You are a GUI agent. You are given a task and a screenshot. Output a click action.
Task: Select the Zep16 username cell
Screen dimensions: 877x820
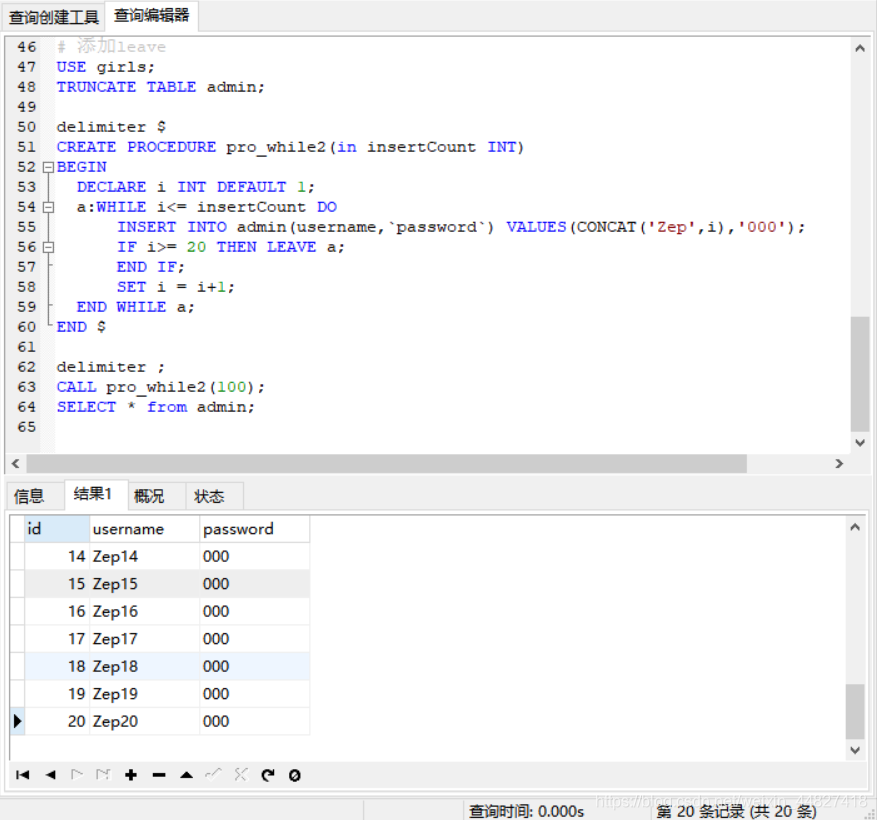click(144, 611)
